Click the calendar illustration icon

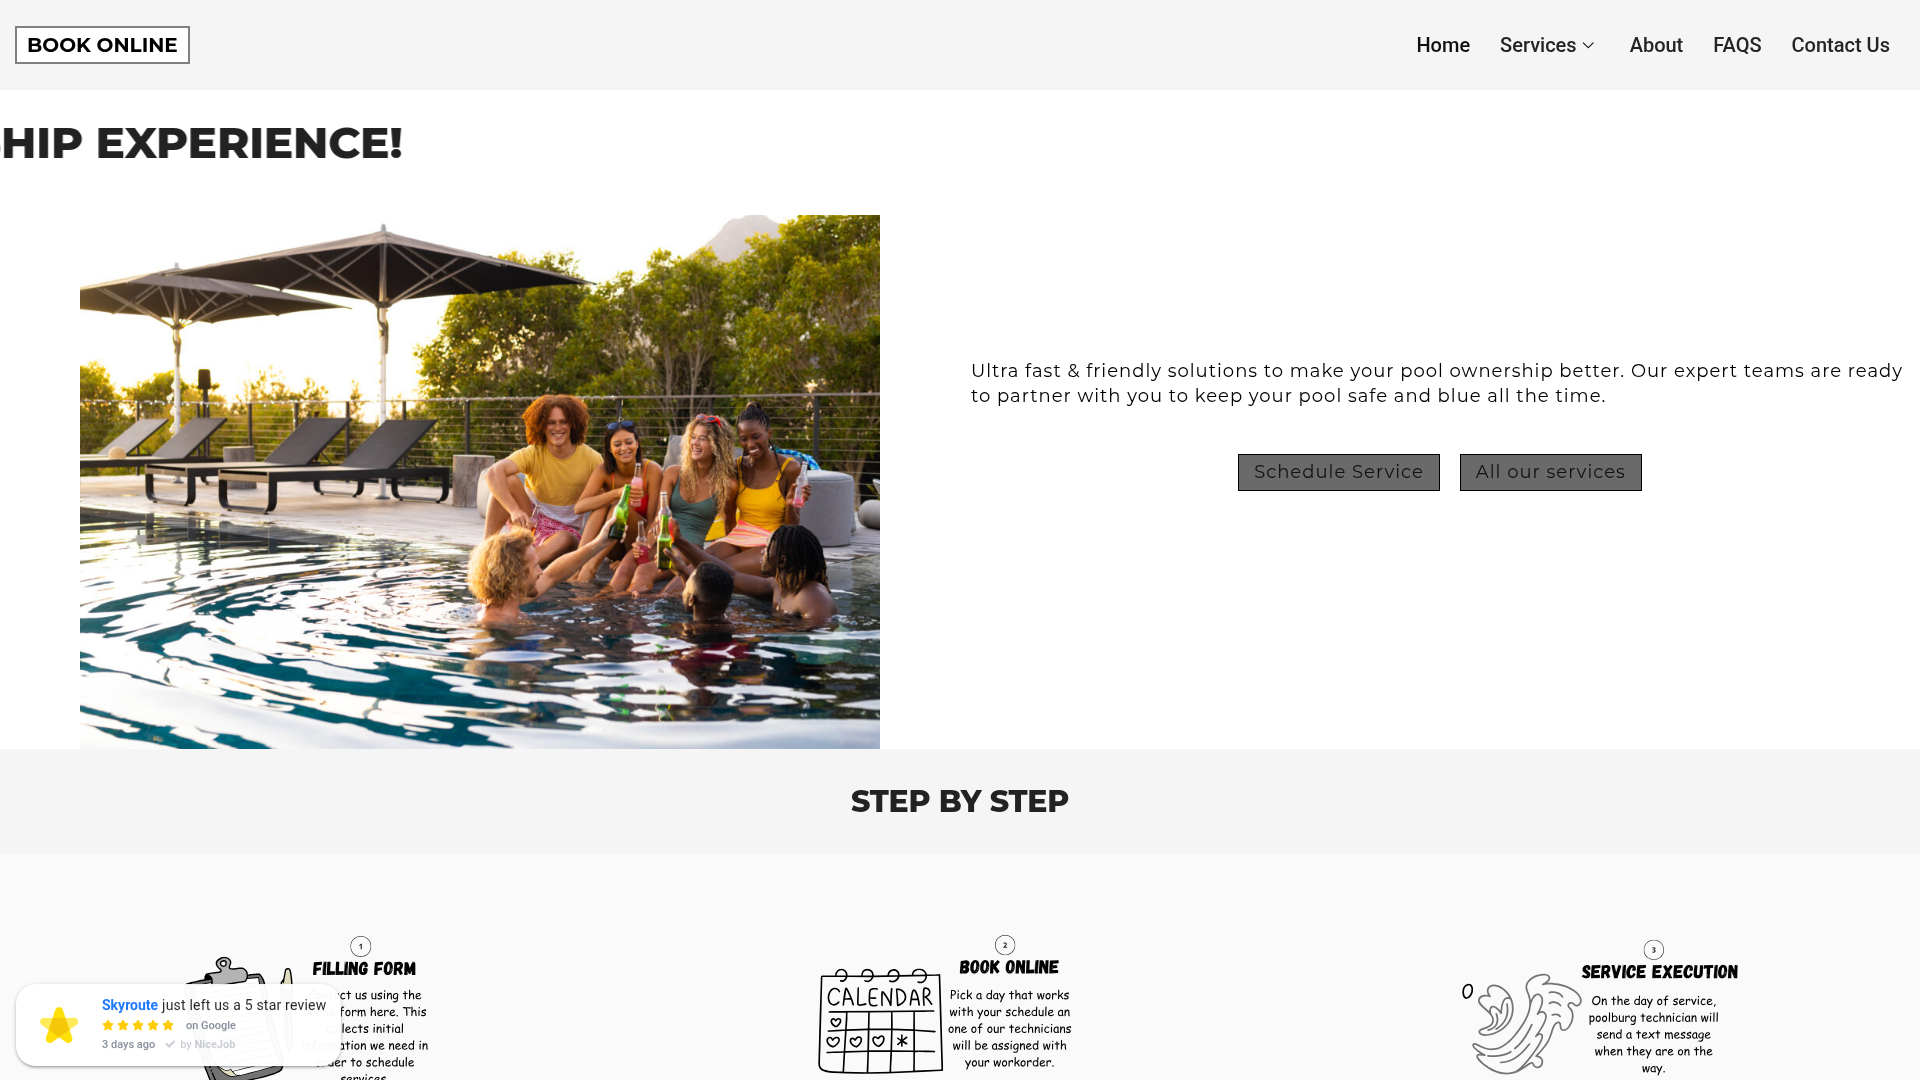881,1021
